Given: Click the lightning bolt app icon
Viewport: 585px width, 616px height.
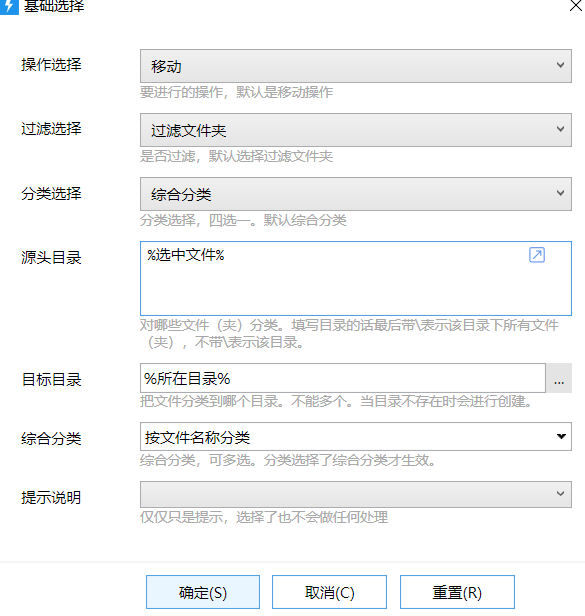Looking at the screenshot, I should (x=9, y=7).
